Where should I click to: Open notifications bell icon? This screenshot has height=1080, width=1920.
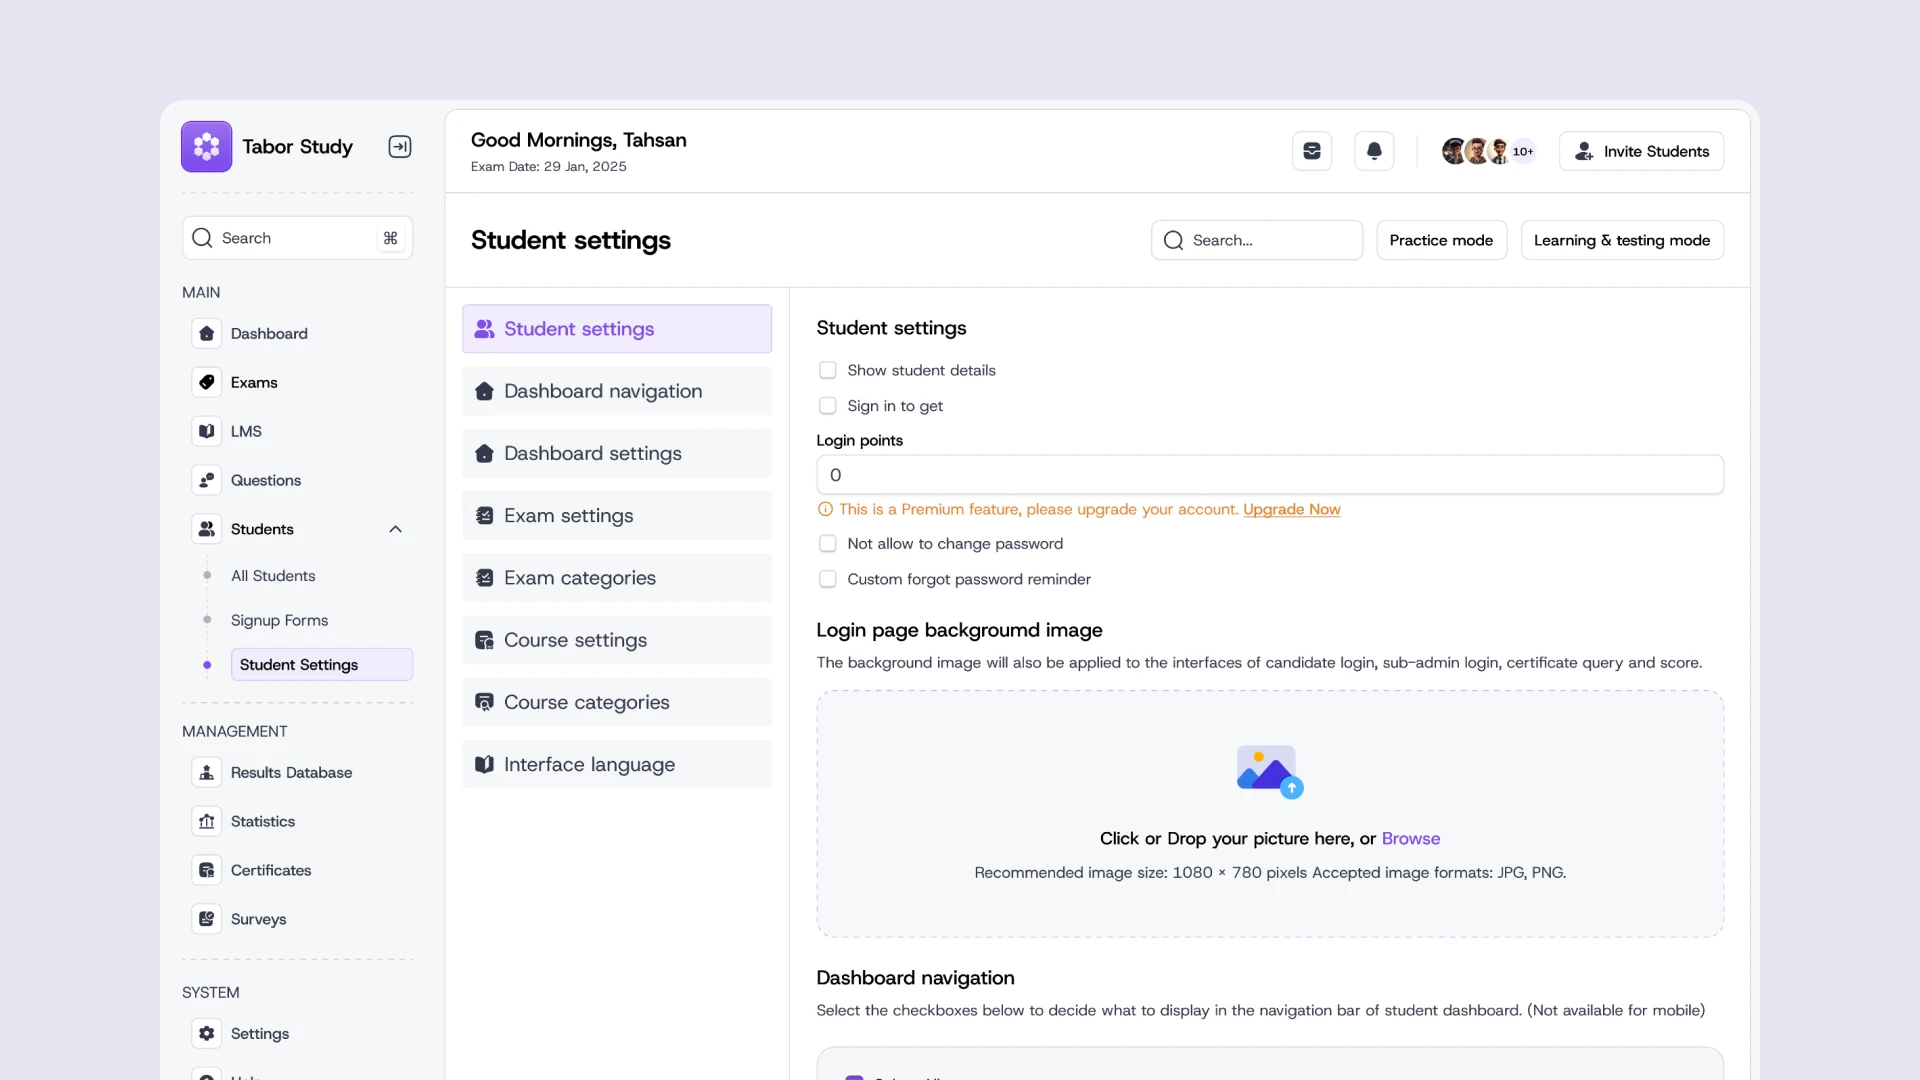(x=1374, y=151)
